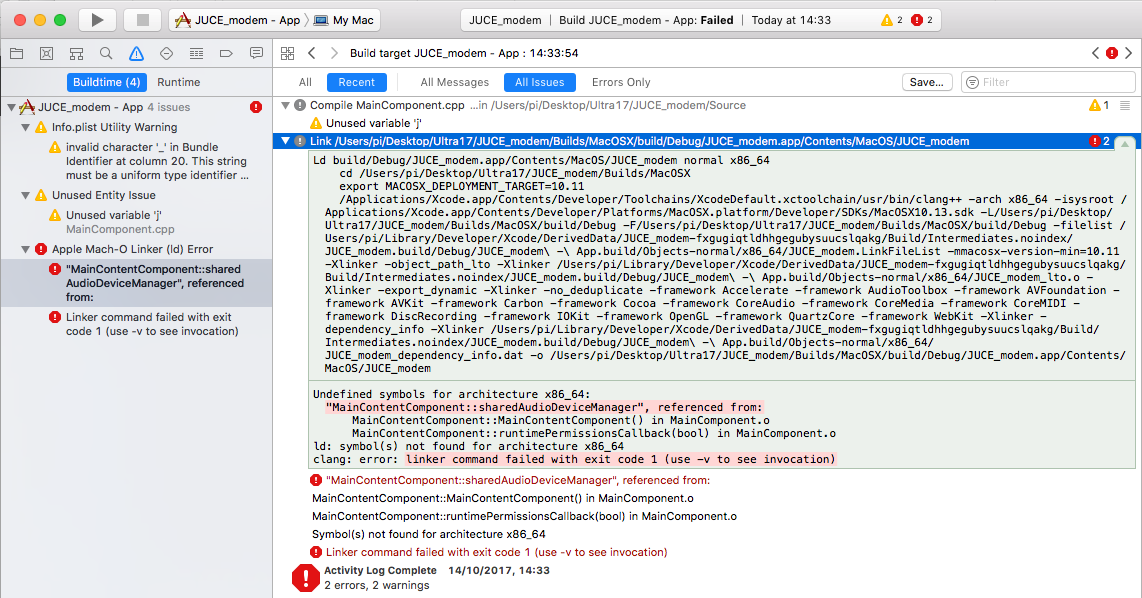The width and height of the screenshot is (1142, 598).
Task: Open the report navigator speech bubble
Action: [x=256, y=53]
